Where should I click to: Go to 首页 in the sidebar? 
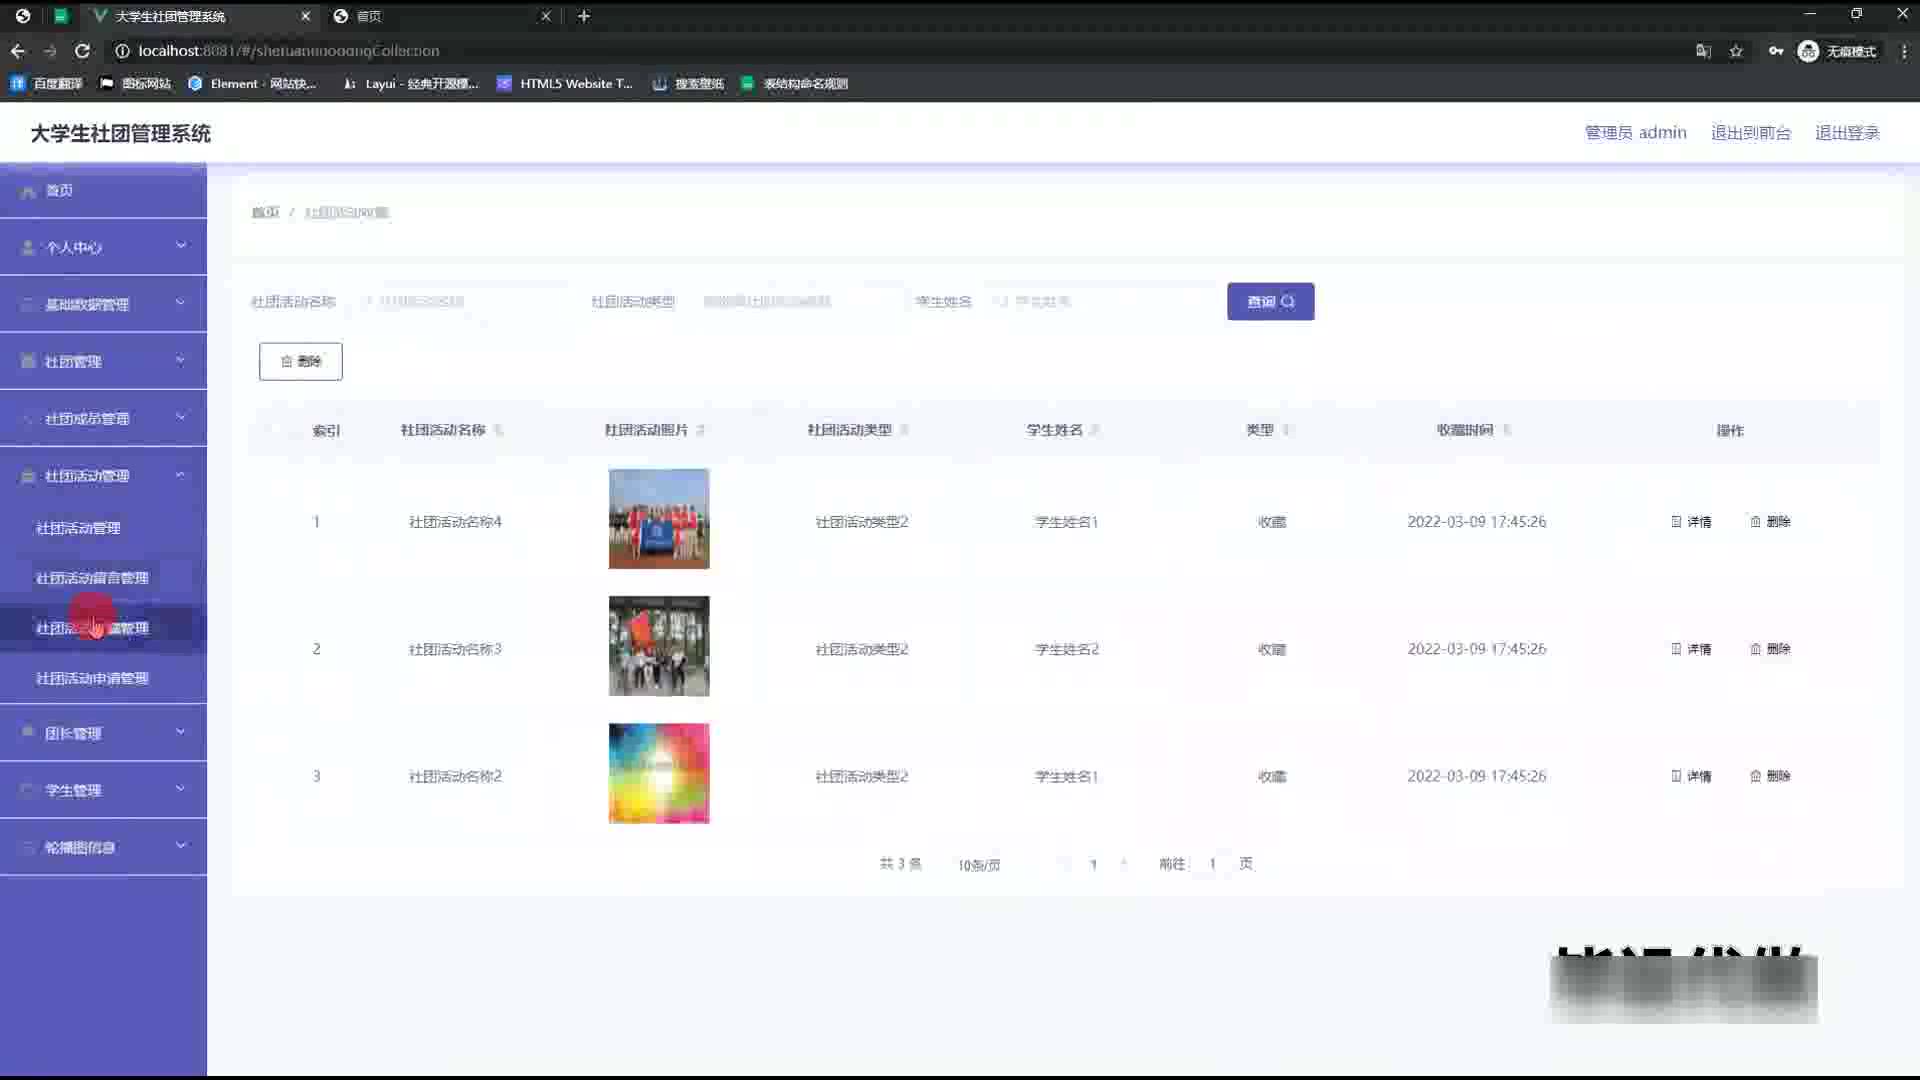pos(103,190)
